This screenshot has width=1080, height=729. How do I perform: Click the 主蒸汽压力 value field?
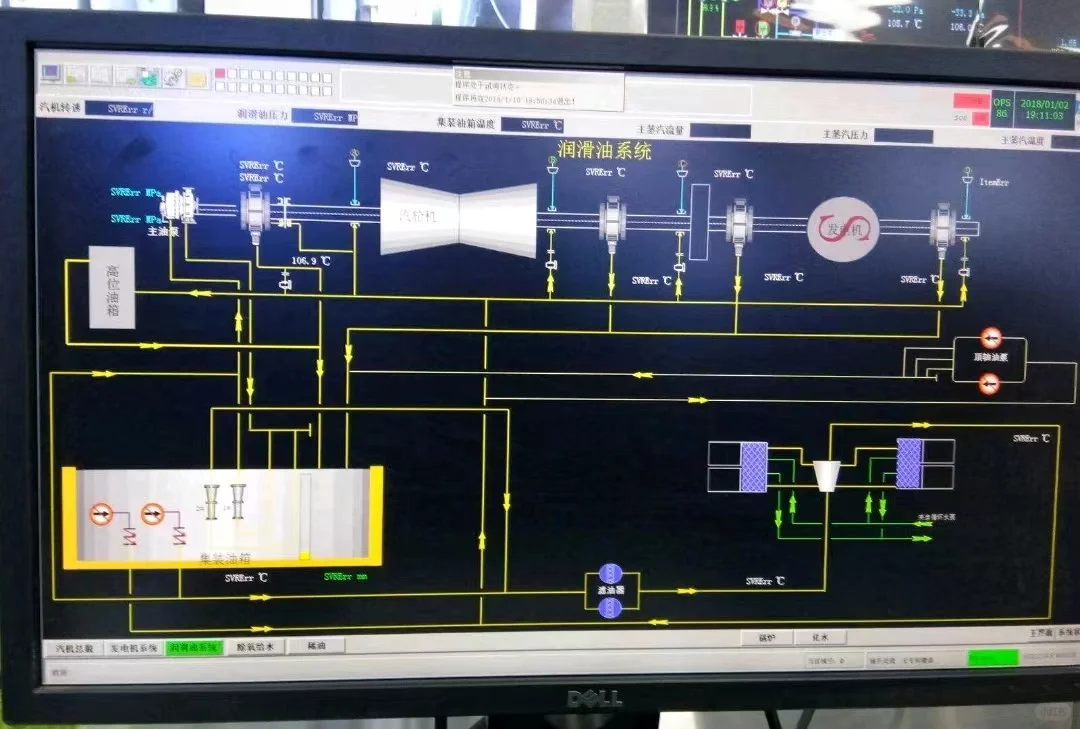[904, 136]
